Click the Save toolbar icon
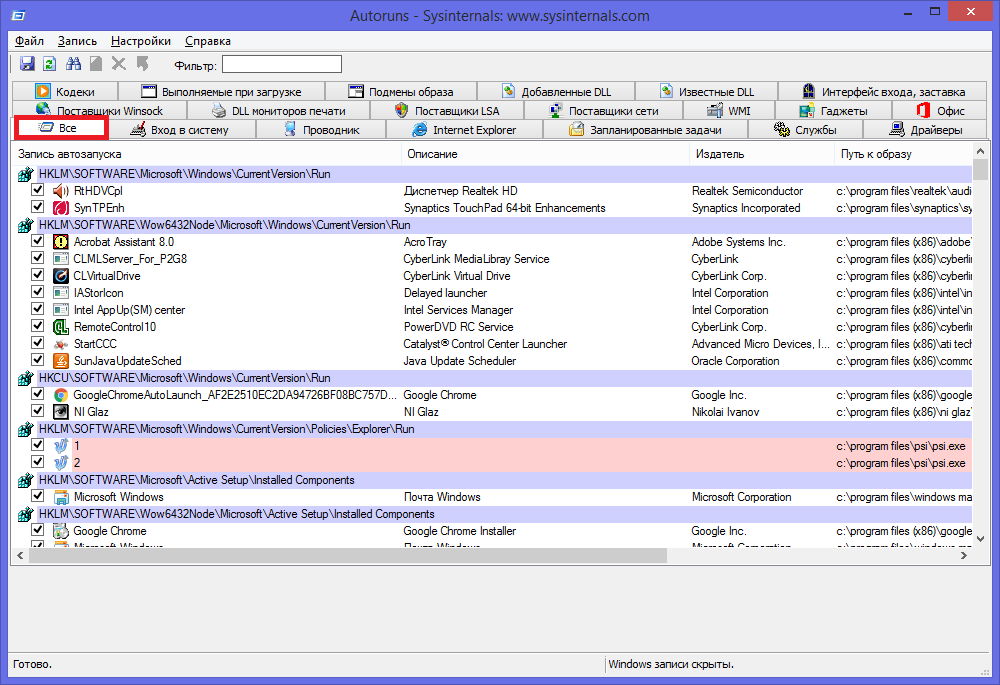The height and width of the screenshot is (685, 1000). 28,64
